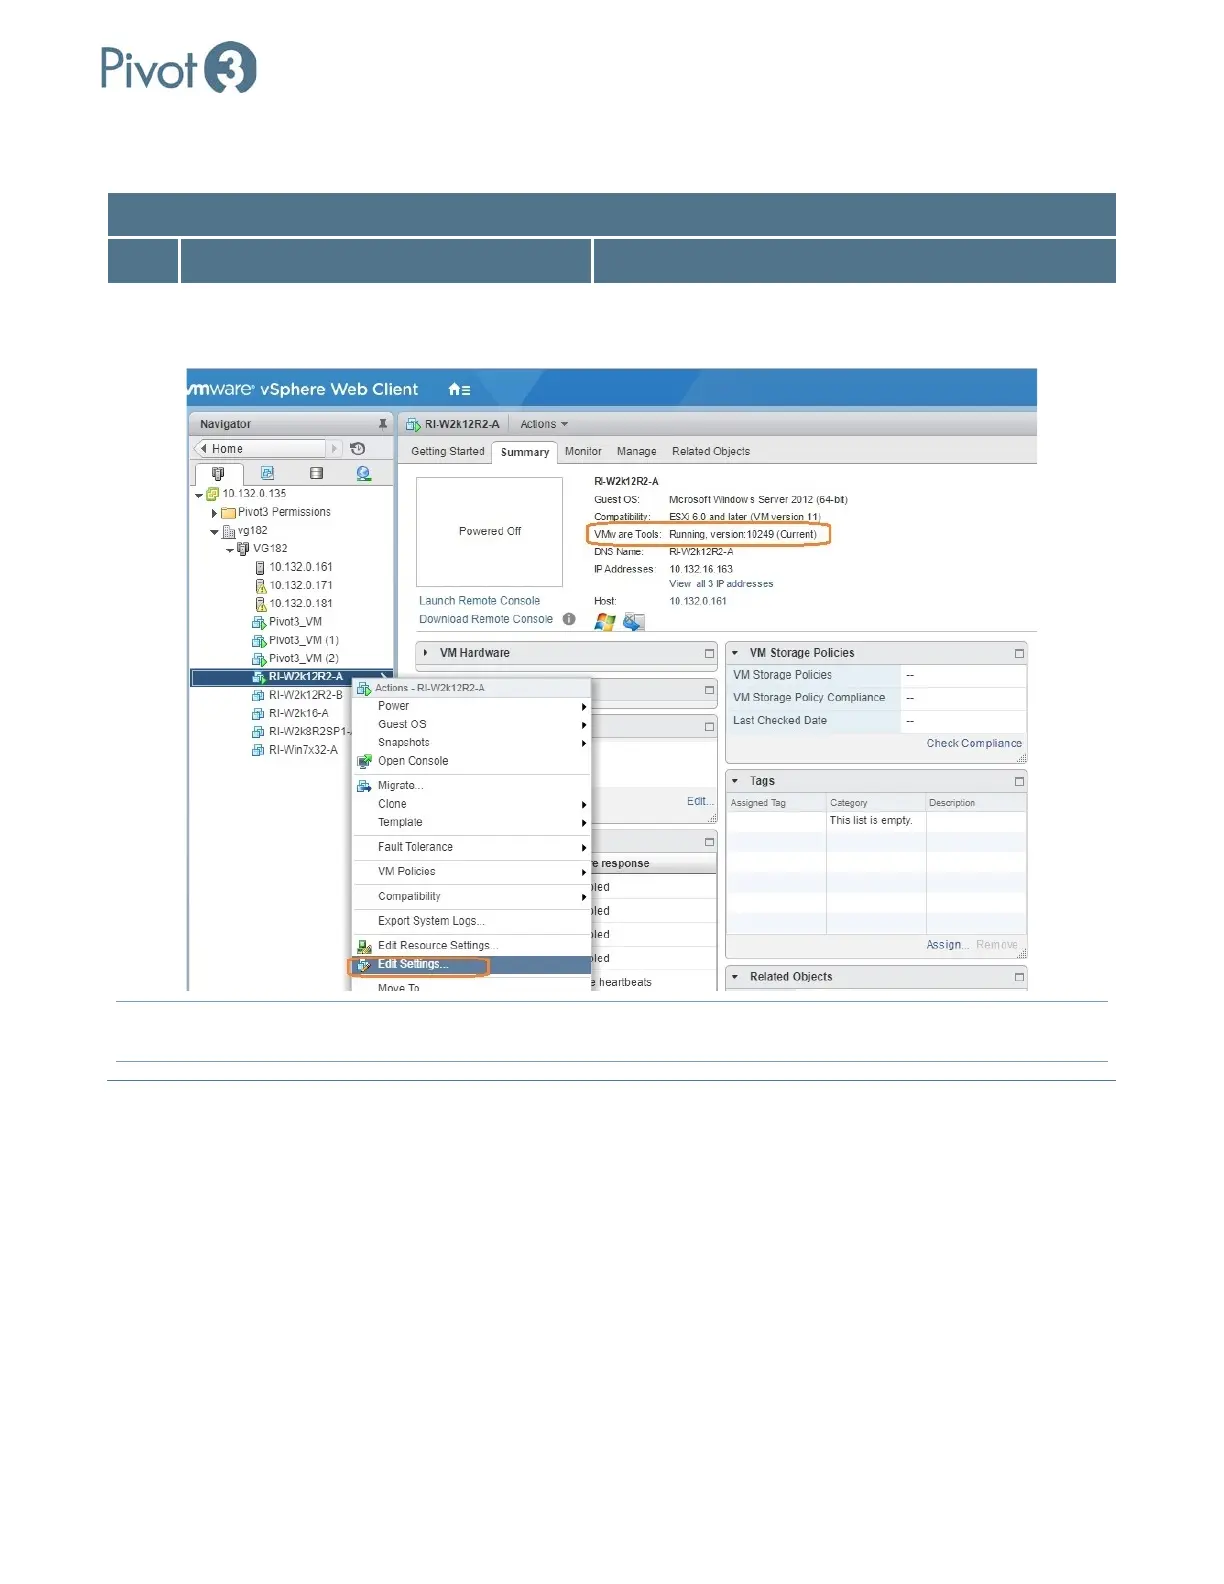Click the vg182 datacenter icon

coord(228,532)
